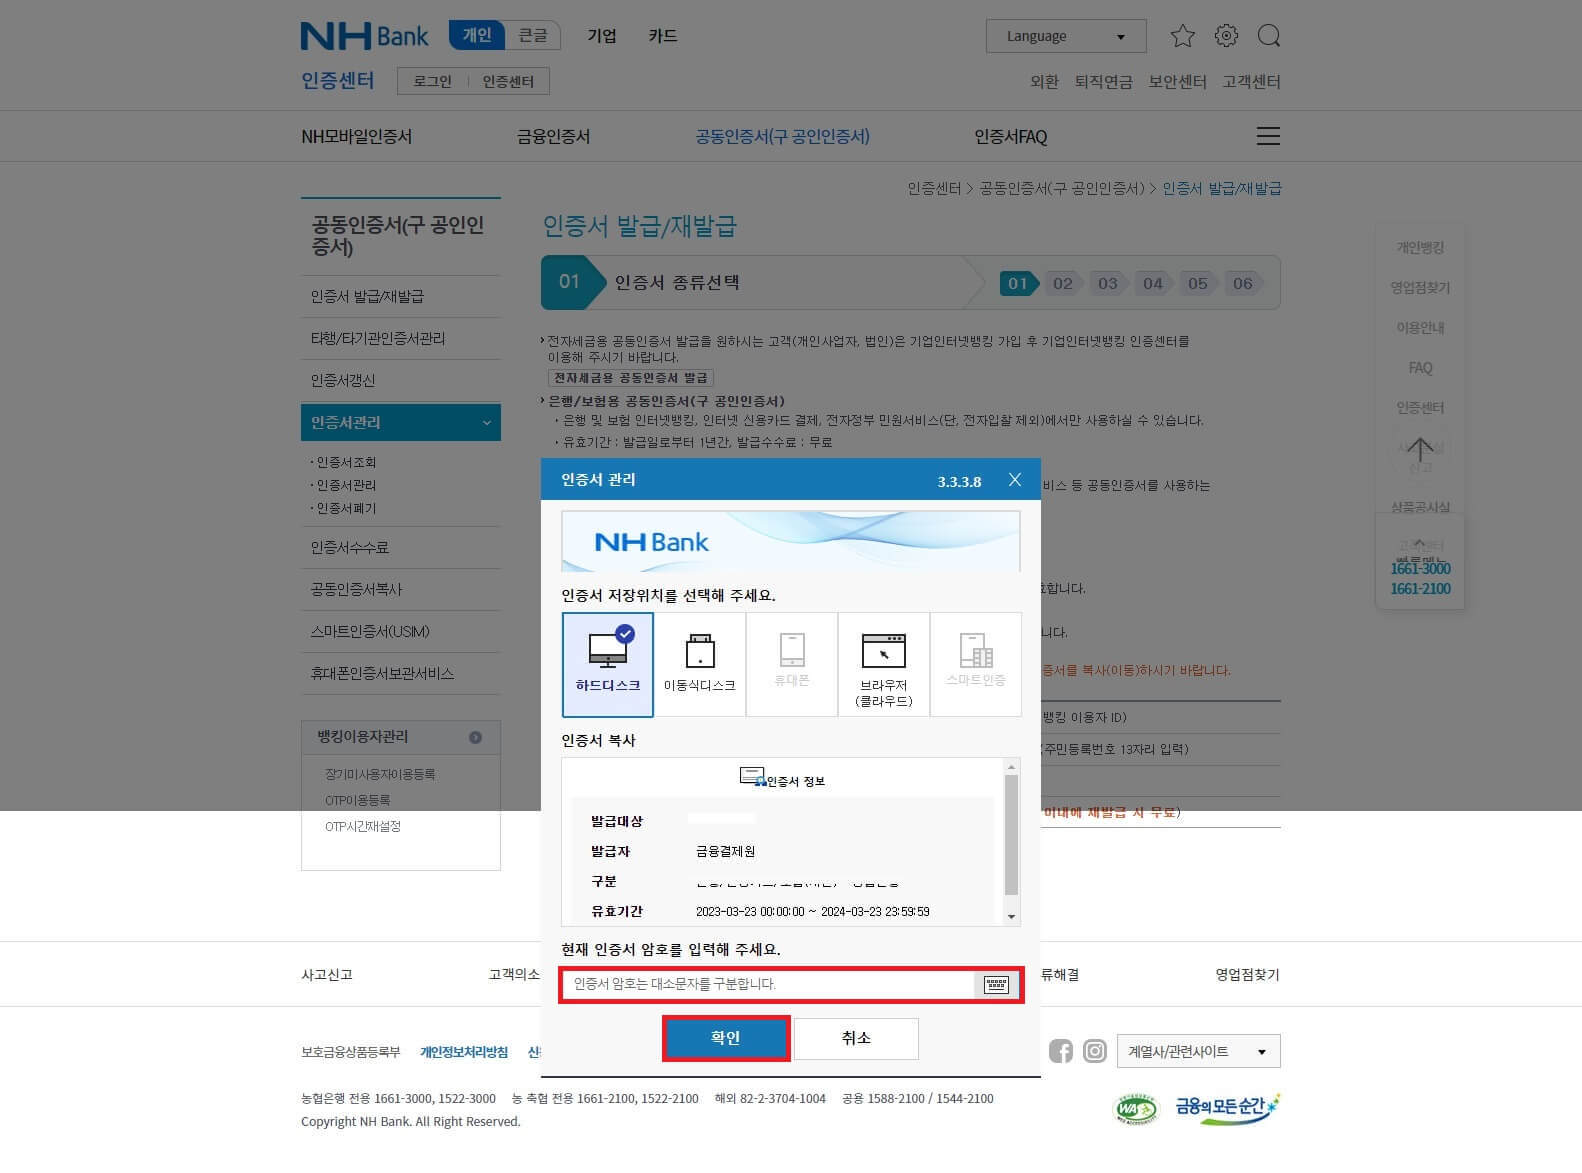Click 전자세금용 공동인증서 발급 button
The width and height of the screenshot is (1582, 1173).
630,377
